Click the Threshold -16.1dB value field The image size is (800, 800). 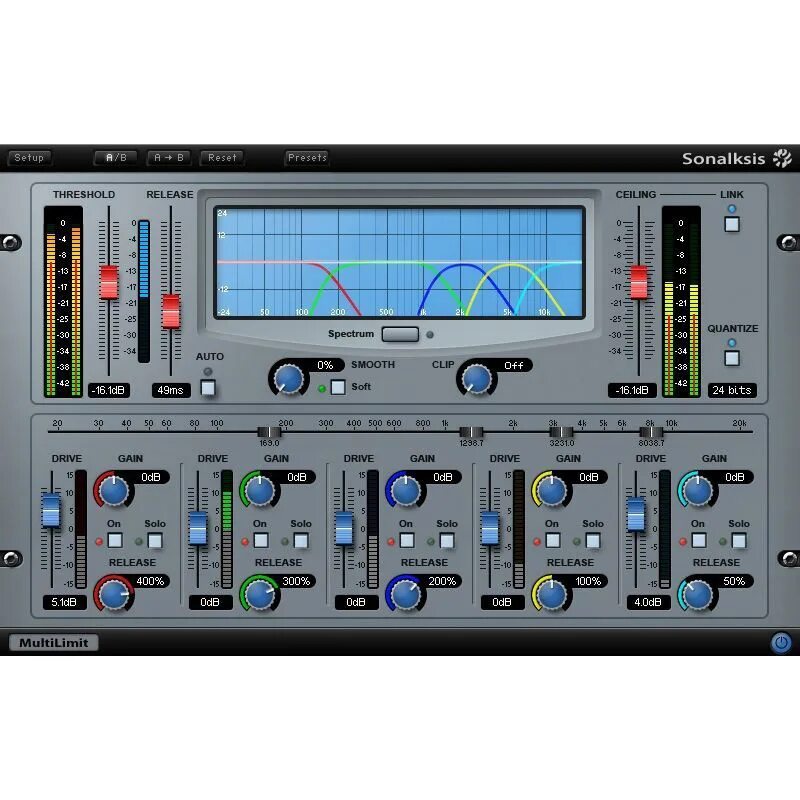point(109,390)
